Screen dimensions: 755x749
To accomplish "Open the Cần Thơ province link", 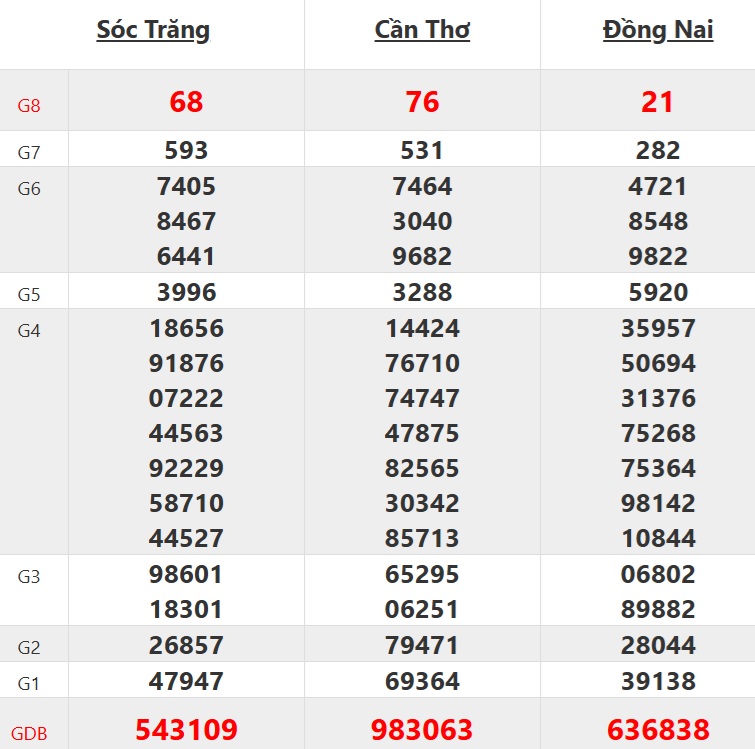I will click(x=422, y=30).
